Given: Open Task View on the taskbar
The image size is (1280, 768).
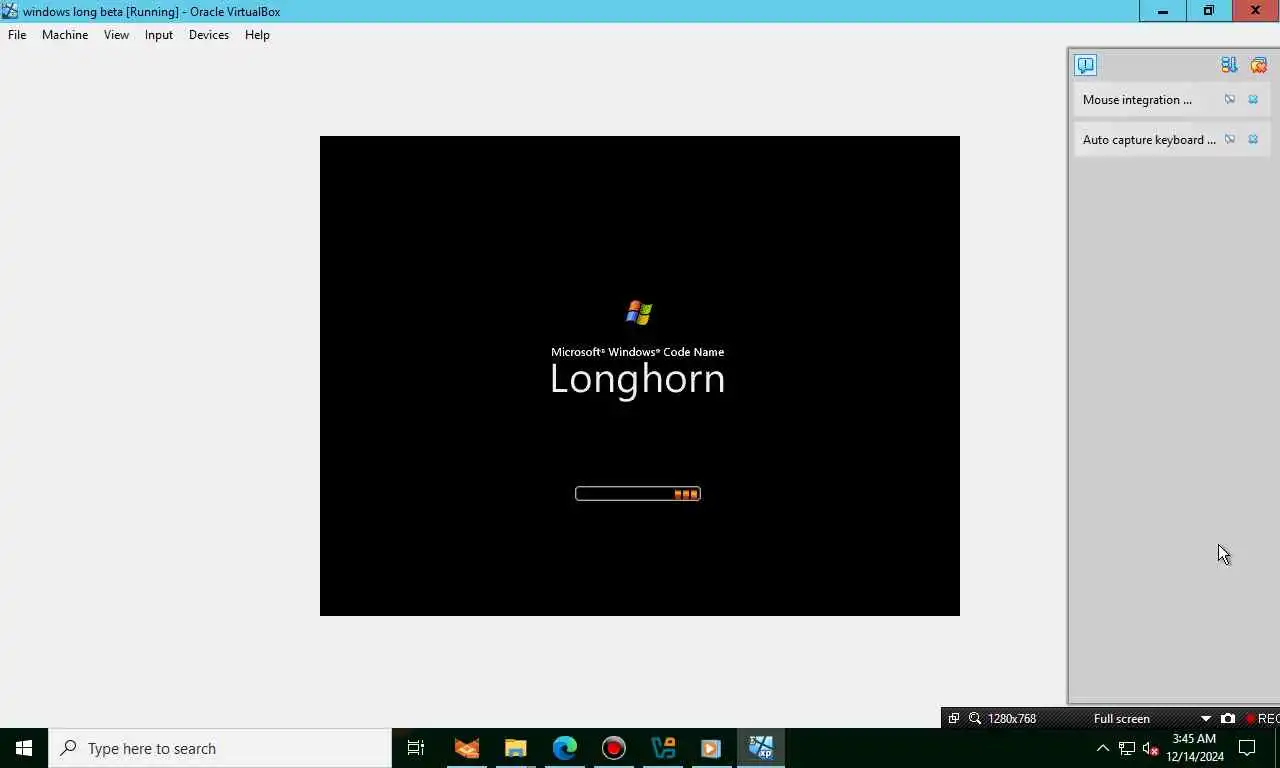Looking at the screenshot, I should pyautogui.click(x=416, y=748).
